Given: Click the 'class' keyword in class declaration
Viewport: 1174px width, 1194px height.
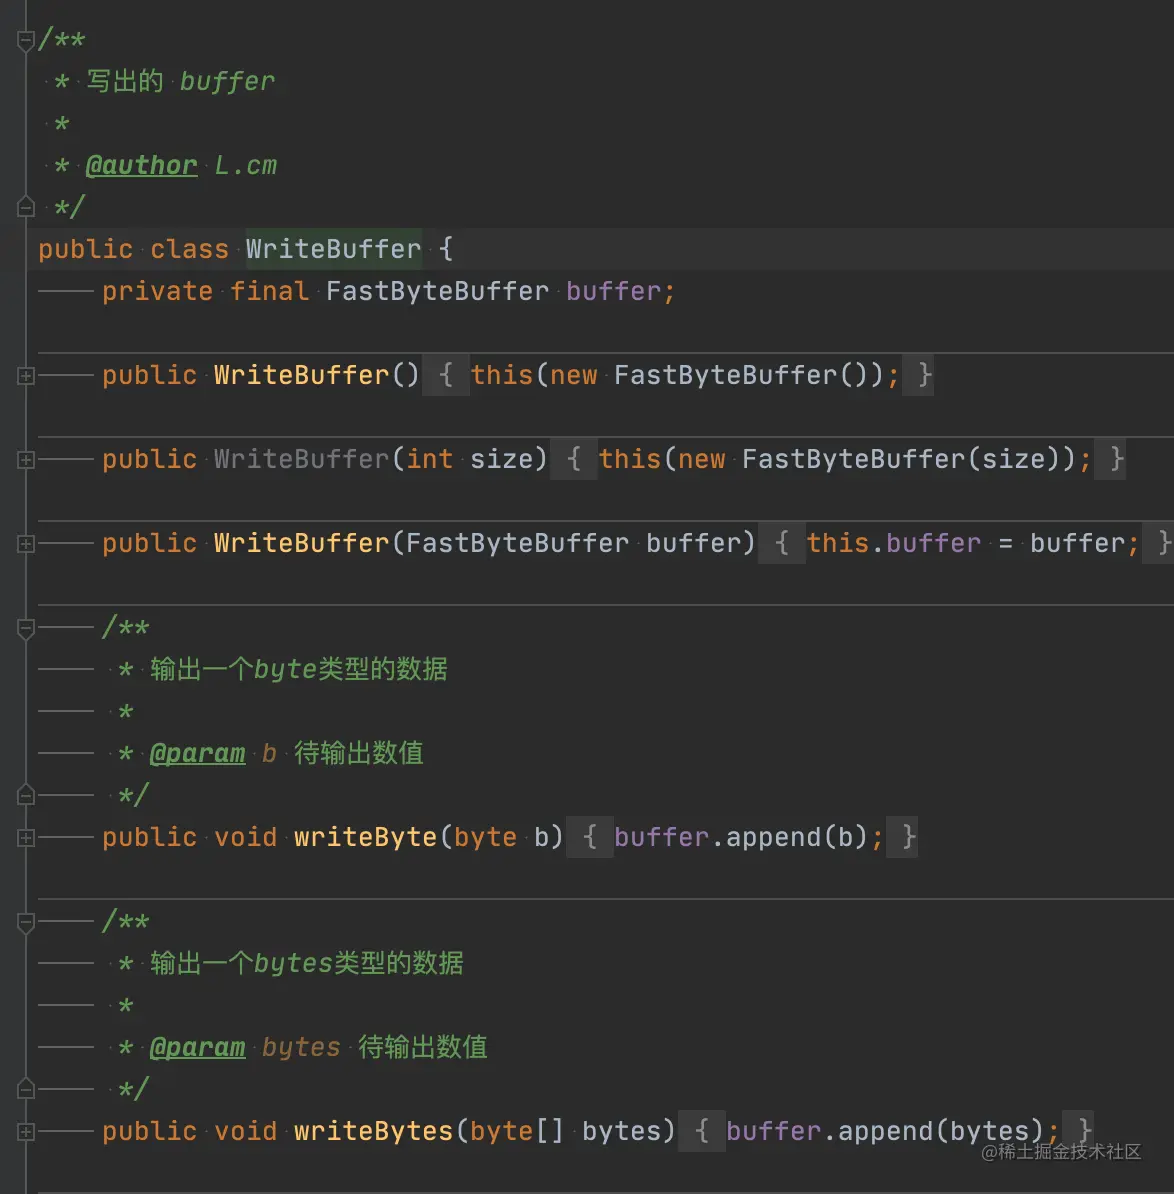Looking at the screenshot, I should [190, 249].
